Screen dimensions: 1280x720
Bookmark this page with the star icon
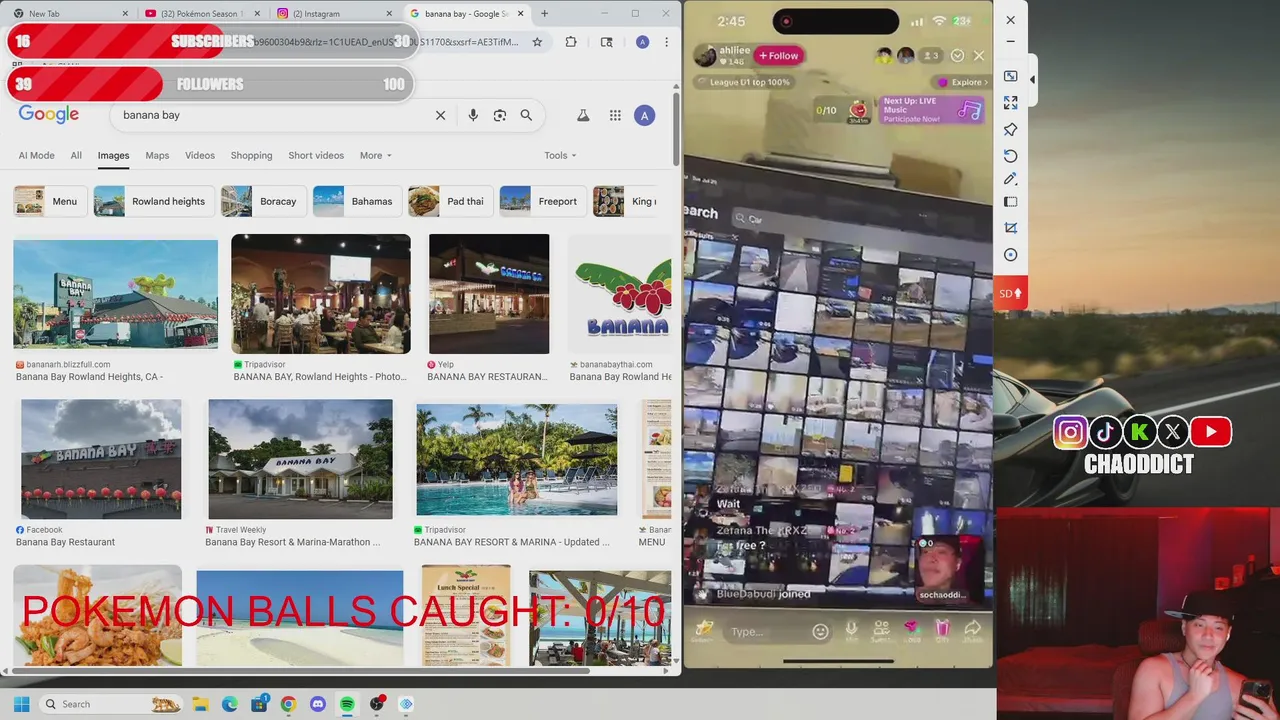[x=537, y=42]
